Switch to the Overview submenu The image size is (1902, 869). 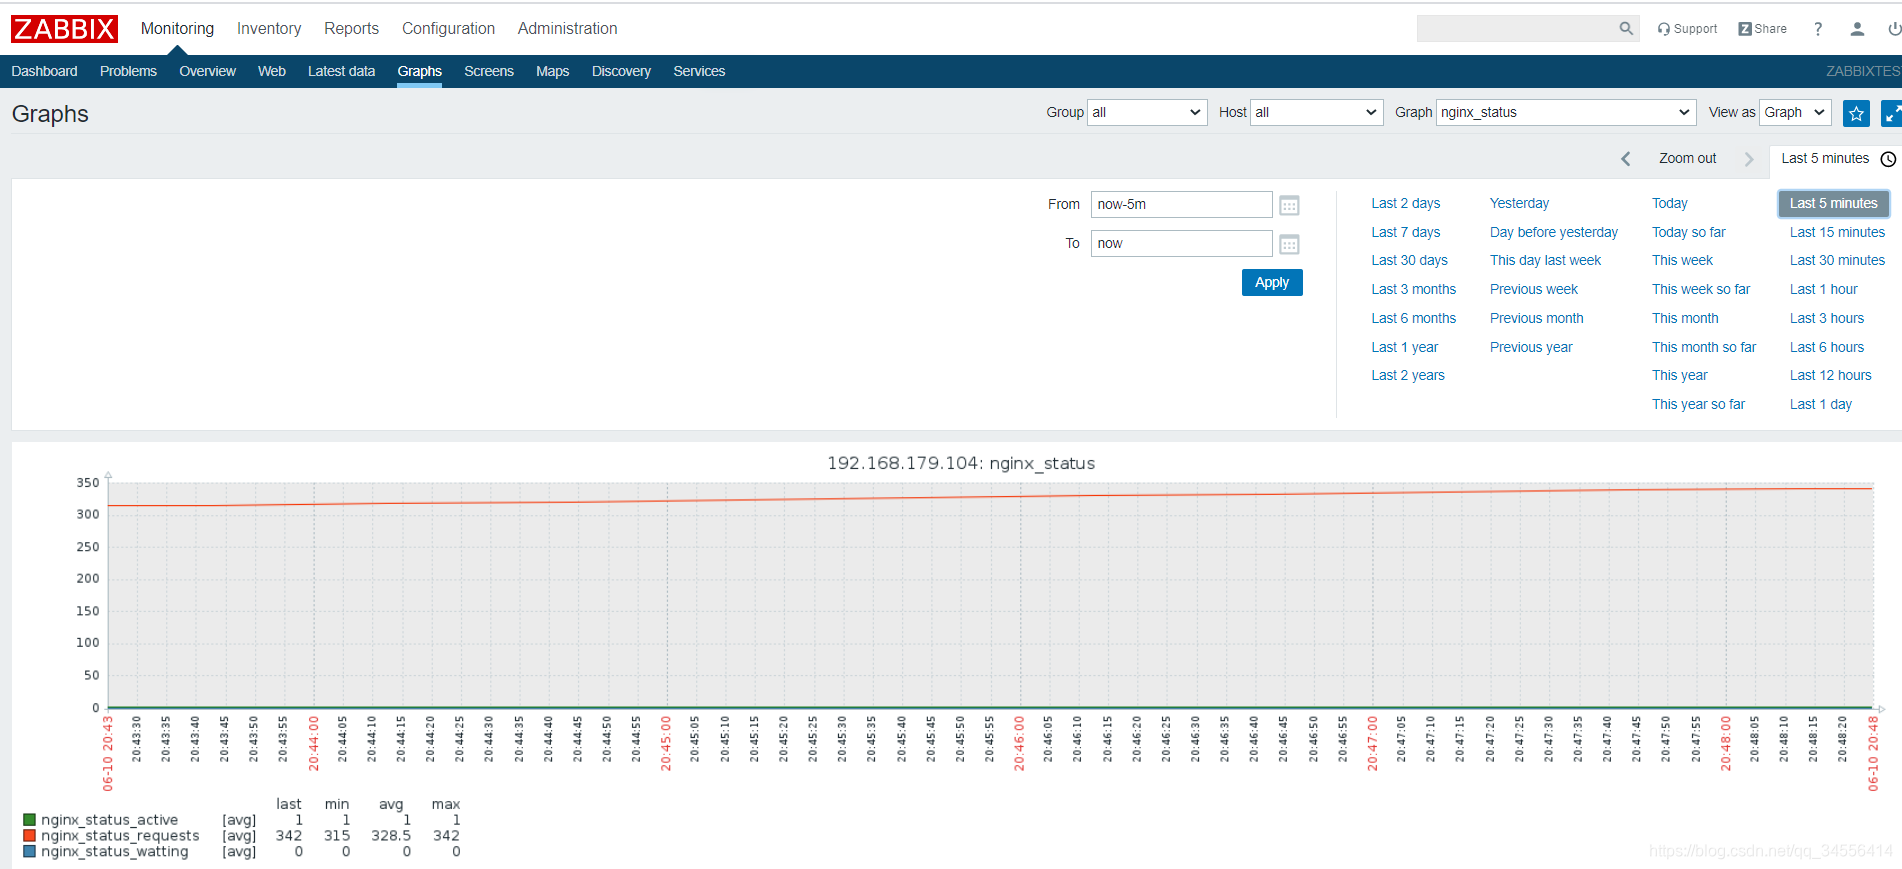[x=207, y=71]
